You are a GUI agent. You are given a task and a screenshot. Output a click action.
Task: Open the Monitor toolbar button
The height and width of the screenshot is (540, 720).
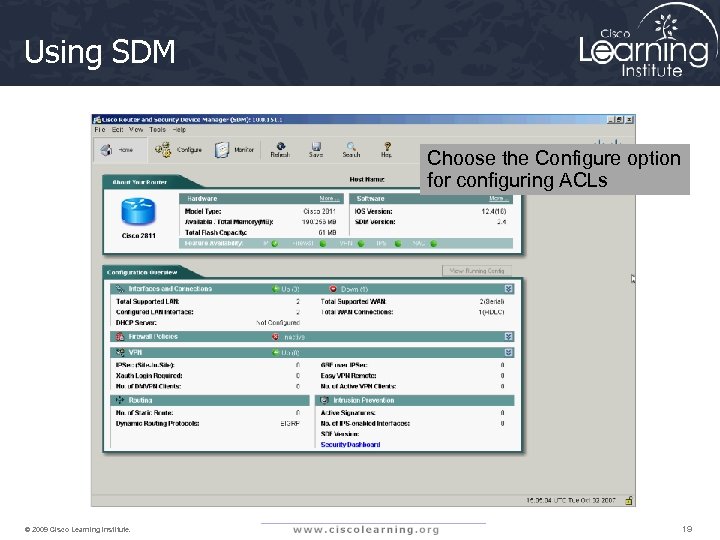234,150
